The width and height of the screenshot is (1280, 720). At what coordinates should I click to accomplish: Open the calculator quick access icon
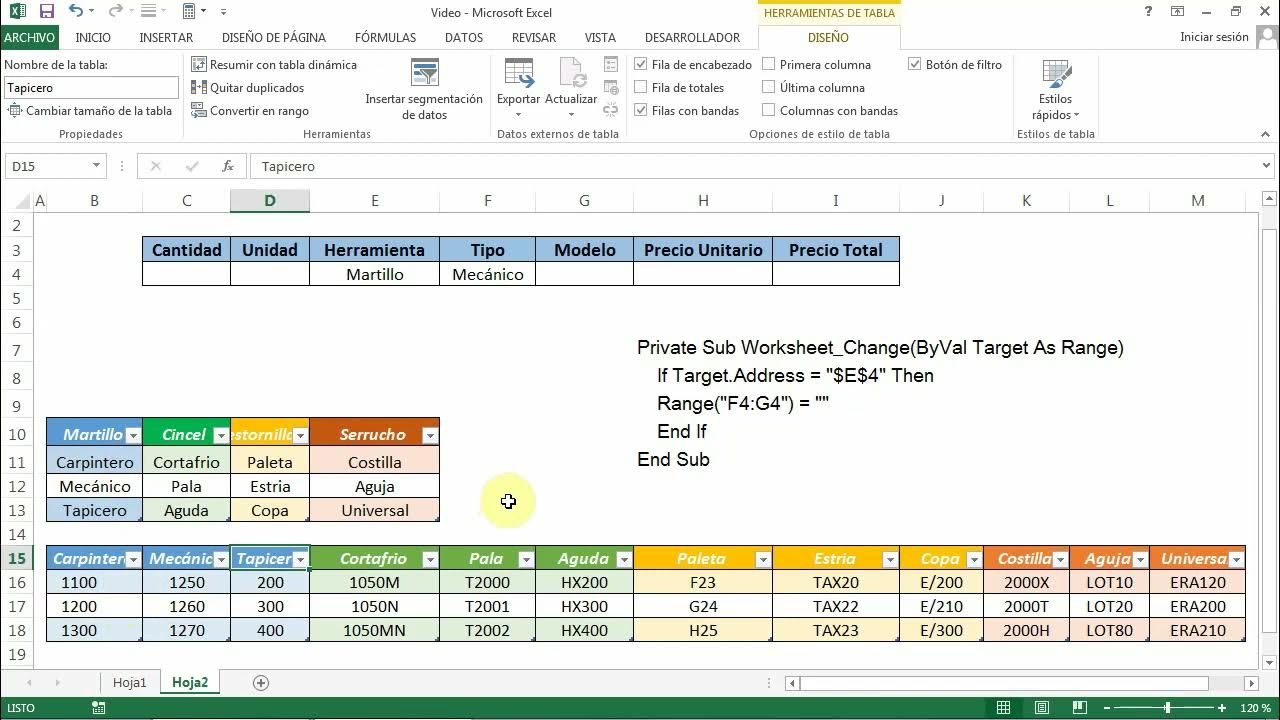[x=190, y=12]
